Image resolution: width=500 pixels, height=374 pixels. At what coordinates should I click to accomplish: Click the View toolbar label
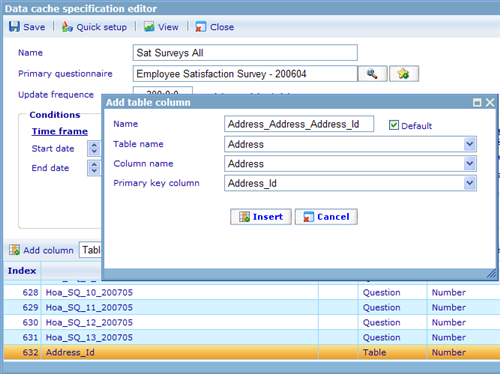tap(168, 27)
